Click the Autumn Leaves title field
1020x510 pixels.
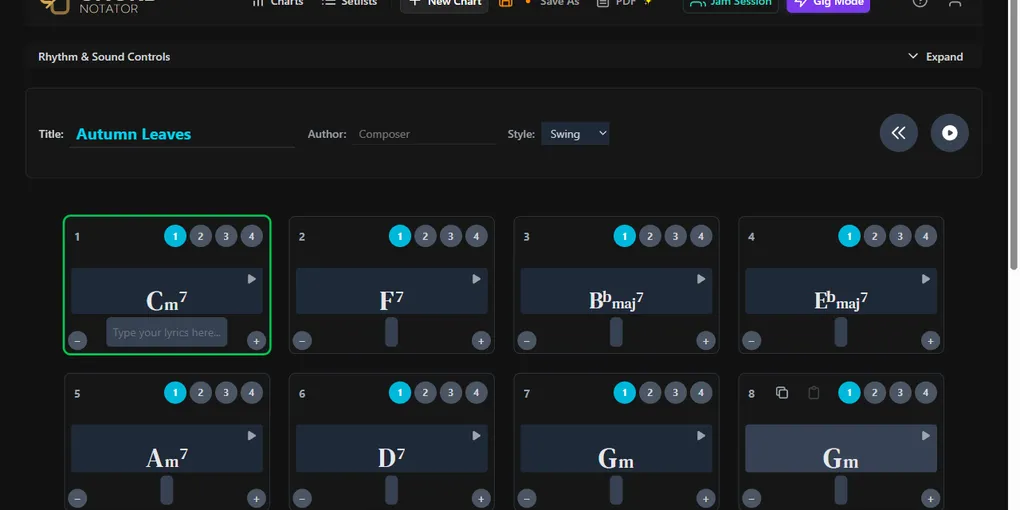(182, 134)
